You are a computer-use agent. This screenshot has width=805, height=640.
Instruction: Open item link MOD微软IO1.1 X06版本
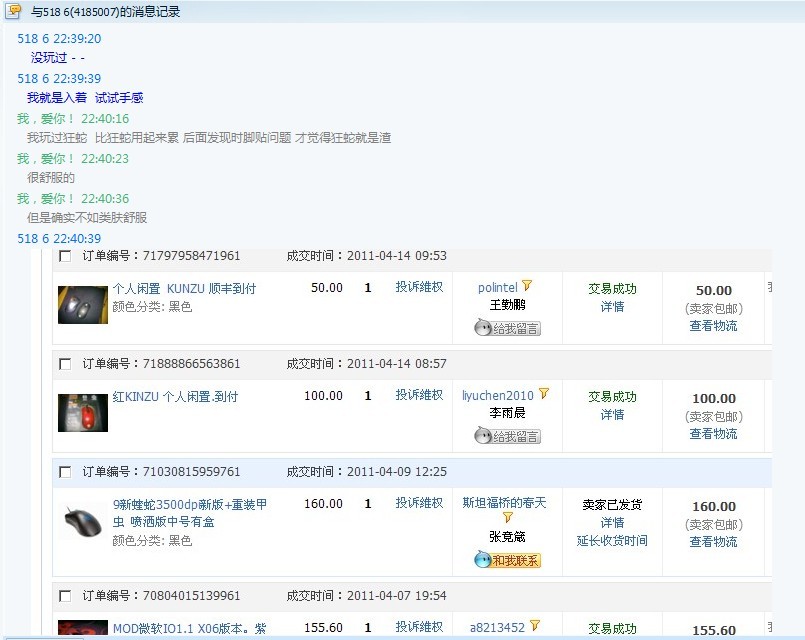point(189,628)
